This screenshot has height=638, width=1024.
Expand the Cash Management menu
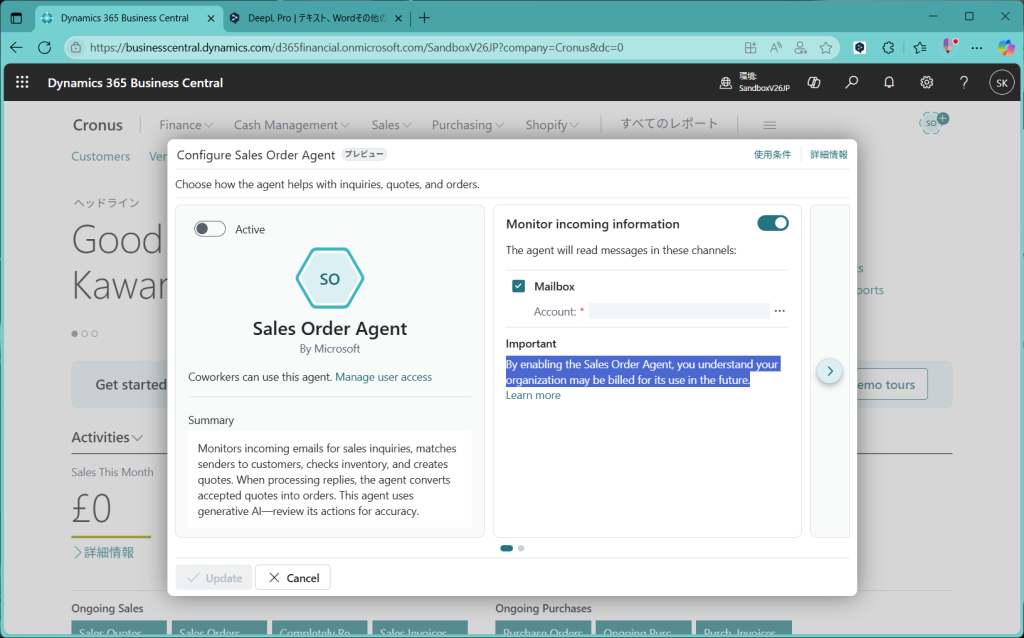click(x=292, y=125)
